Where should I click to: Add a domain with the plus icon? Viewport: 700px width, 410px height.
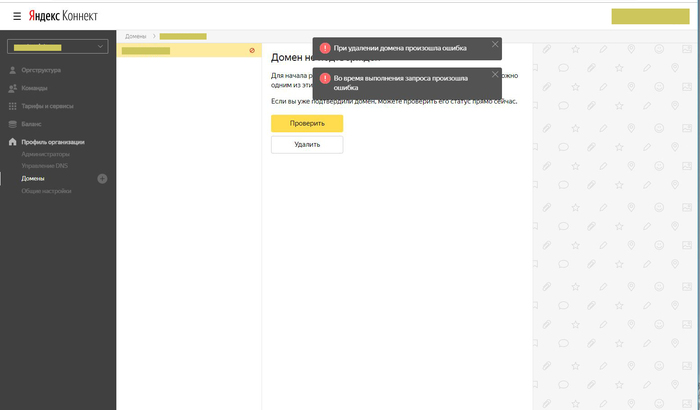click(102, 178)
